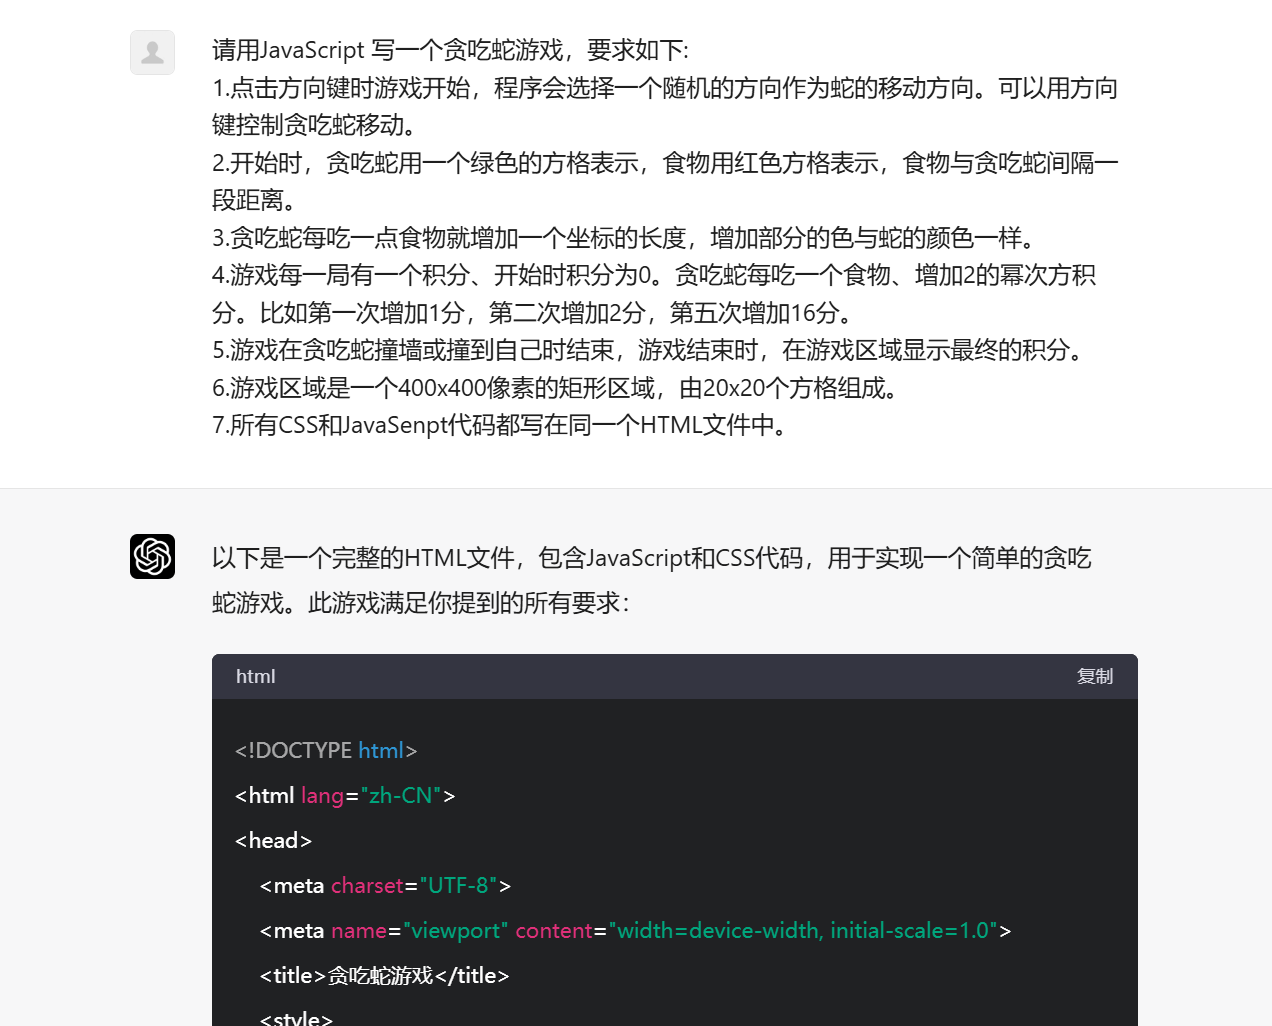Click the assistant's reply intro text

click(x=652, y=580)
